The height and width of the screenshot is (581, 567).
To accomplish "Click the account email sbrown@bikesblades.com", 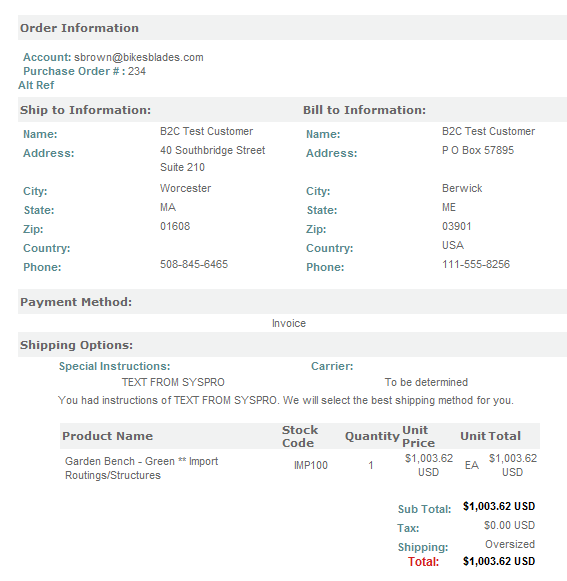I will pos(139,57).
